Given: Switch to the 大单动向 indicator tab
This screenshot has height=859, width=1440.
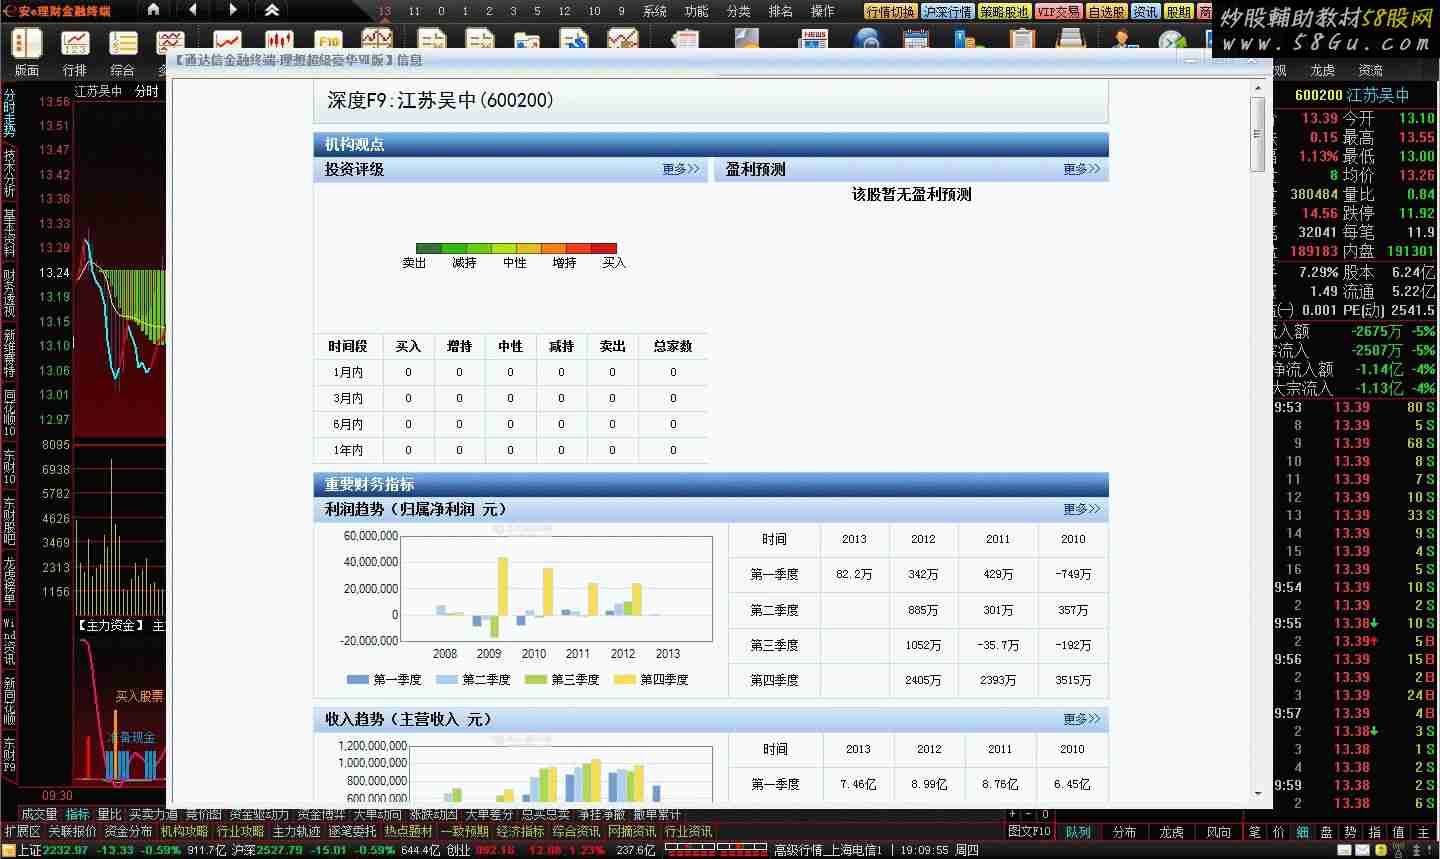Looking at the screenshot, I should click(377, 815).
